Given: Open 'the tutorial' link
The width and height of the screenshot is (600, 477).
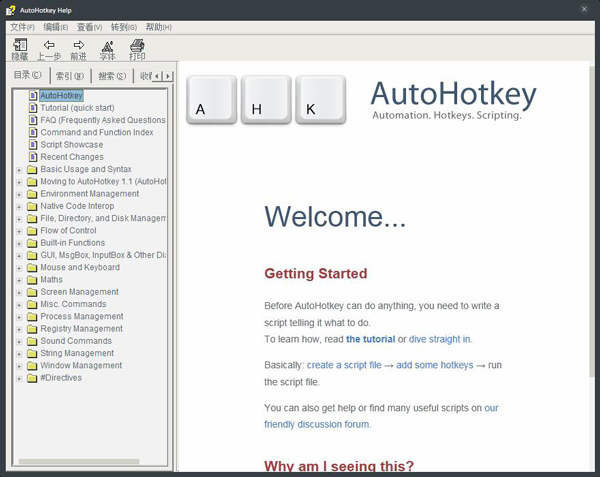Looking at the screenshot, I should (370, 339).
